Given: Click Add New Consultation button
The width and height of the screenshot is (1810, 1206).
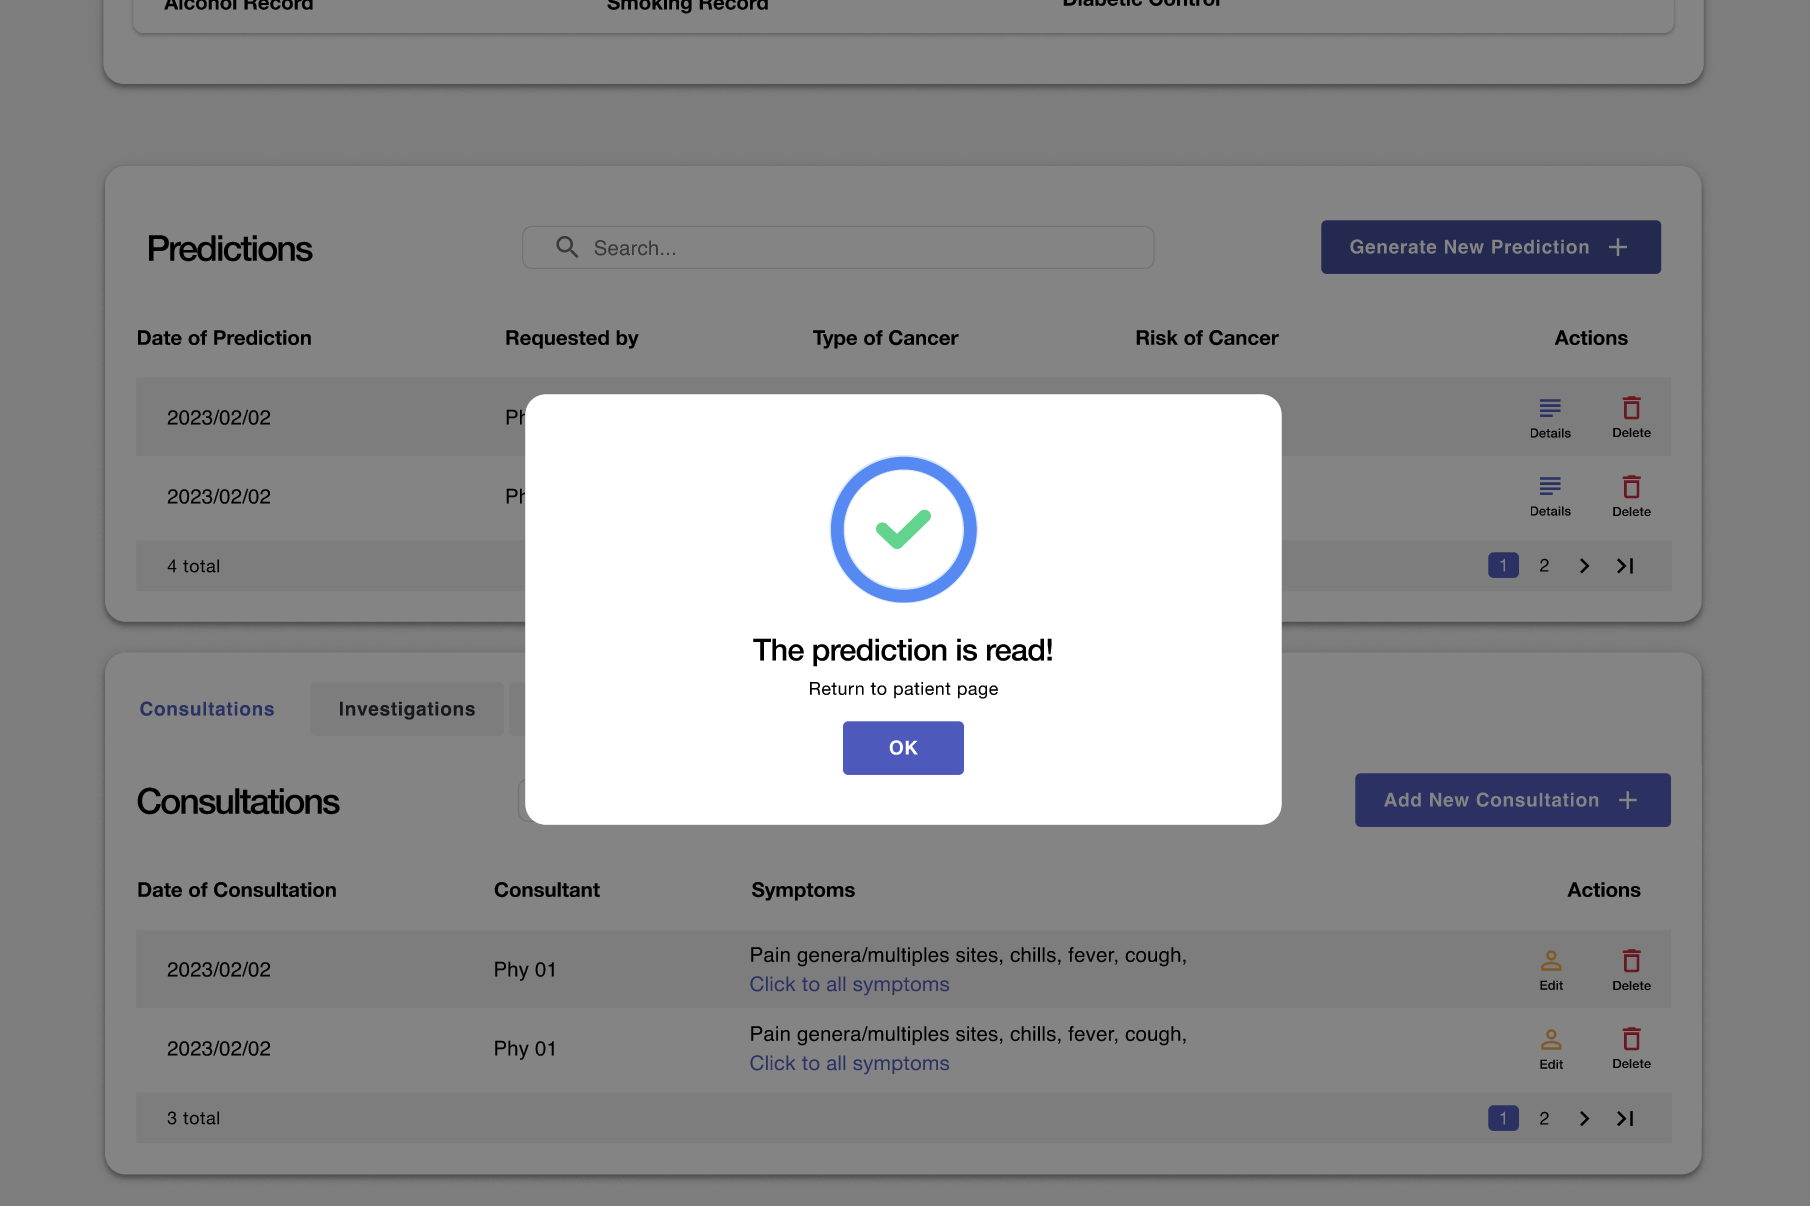Looking at the screenshot, I should [x=1511, y=800].
